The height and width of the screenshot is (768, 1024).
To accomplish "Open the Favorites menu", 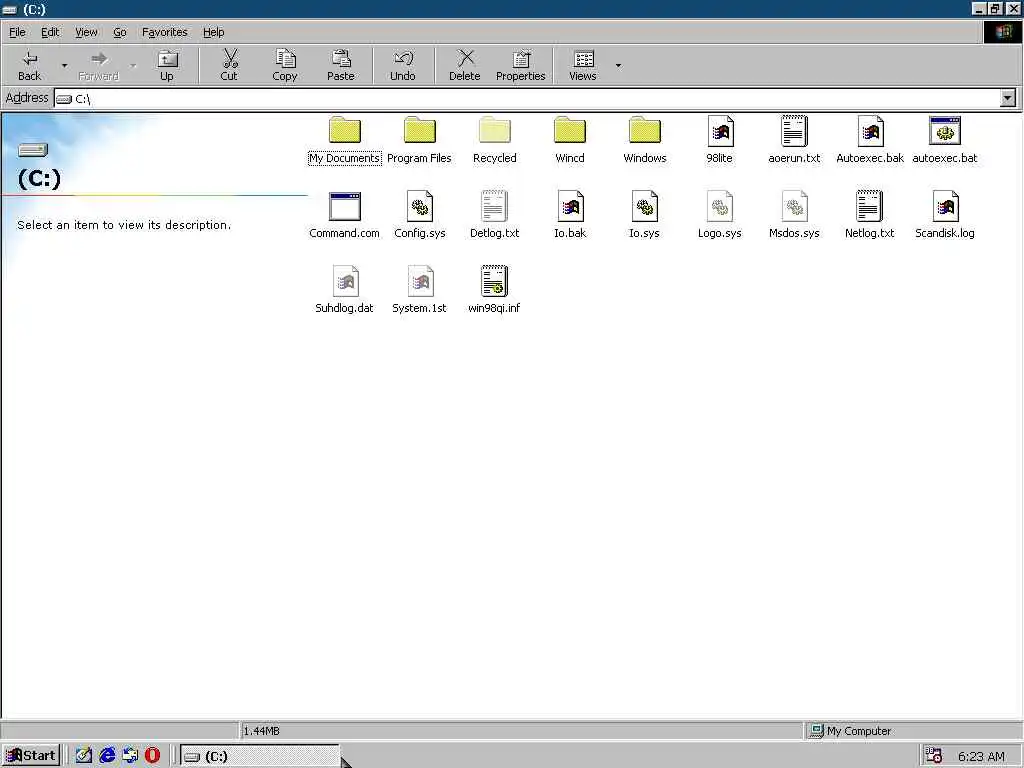I will coord(165,32).
